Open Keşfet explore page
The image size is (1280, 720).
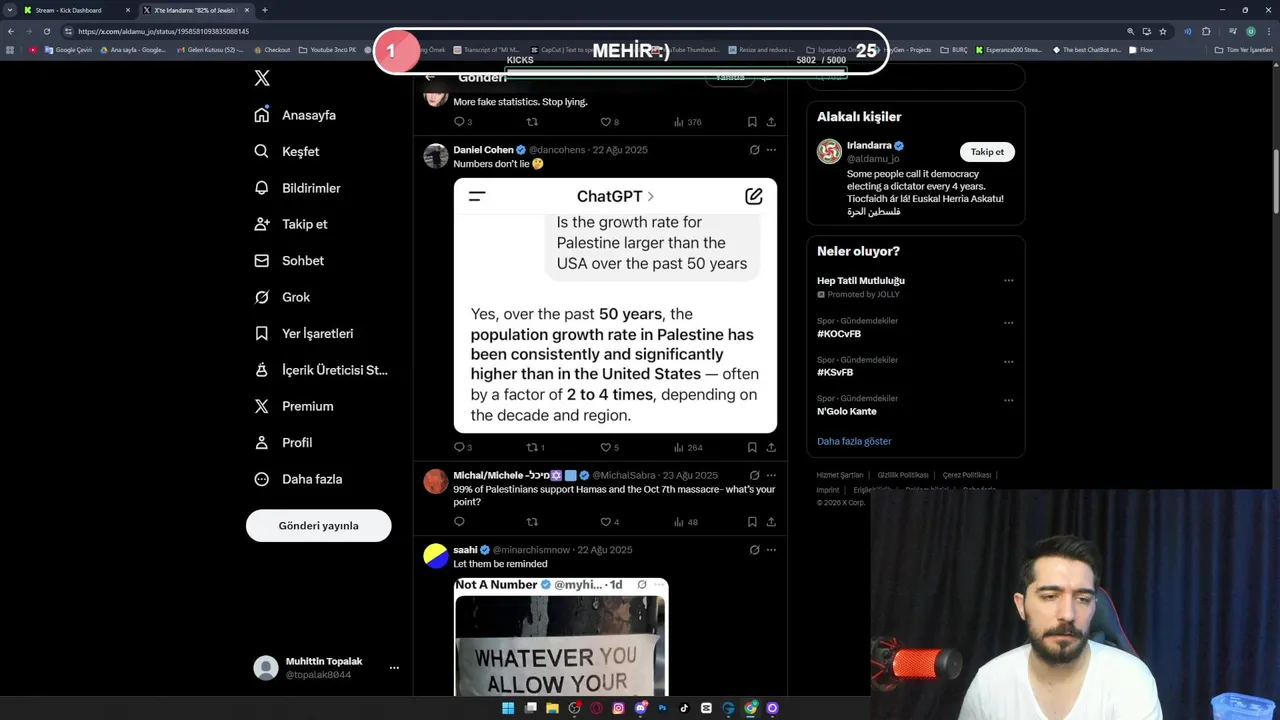coord(287,151)
